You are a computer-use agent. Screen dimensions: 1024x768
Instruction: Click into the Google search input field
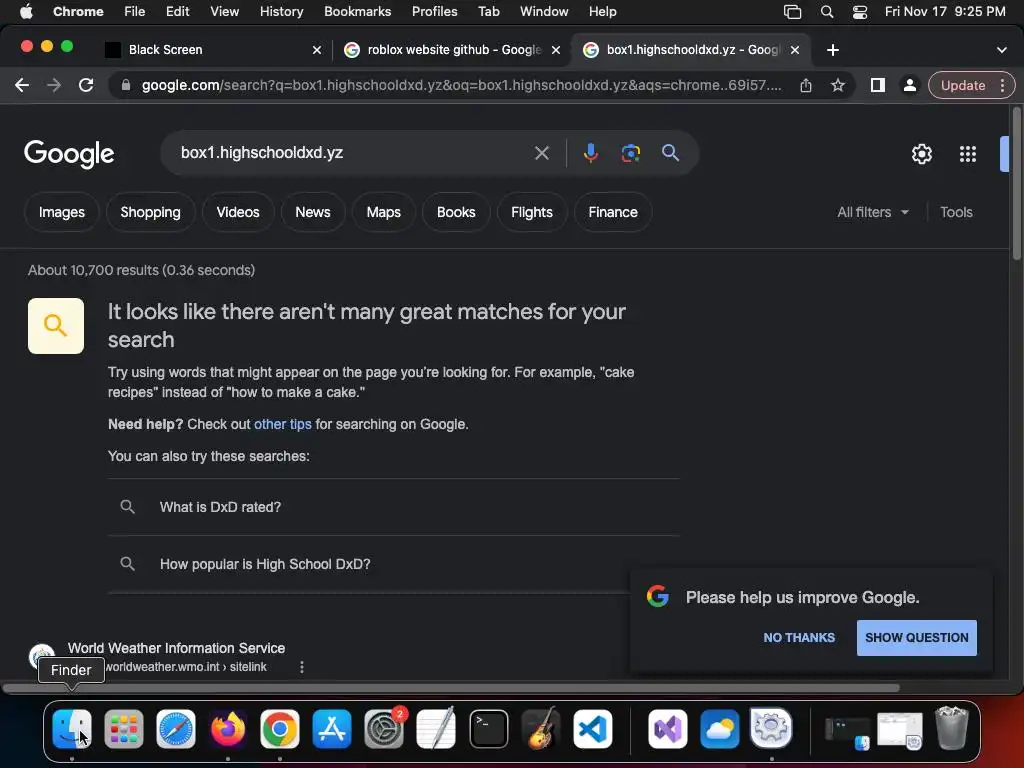[353, 153]
